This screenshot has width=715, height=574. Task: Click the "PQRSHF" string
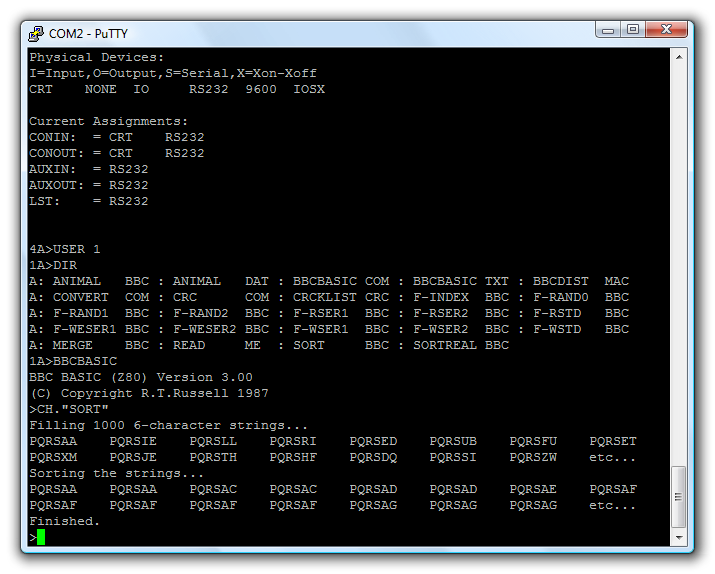pyautogui.click(x=293, y=457)
